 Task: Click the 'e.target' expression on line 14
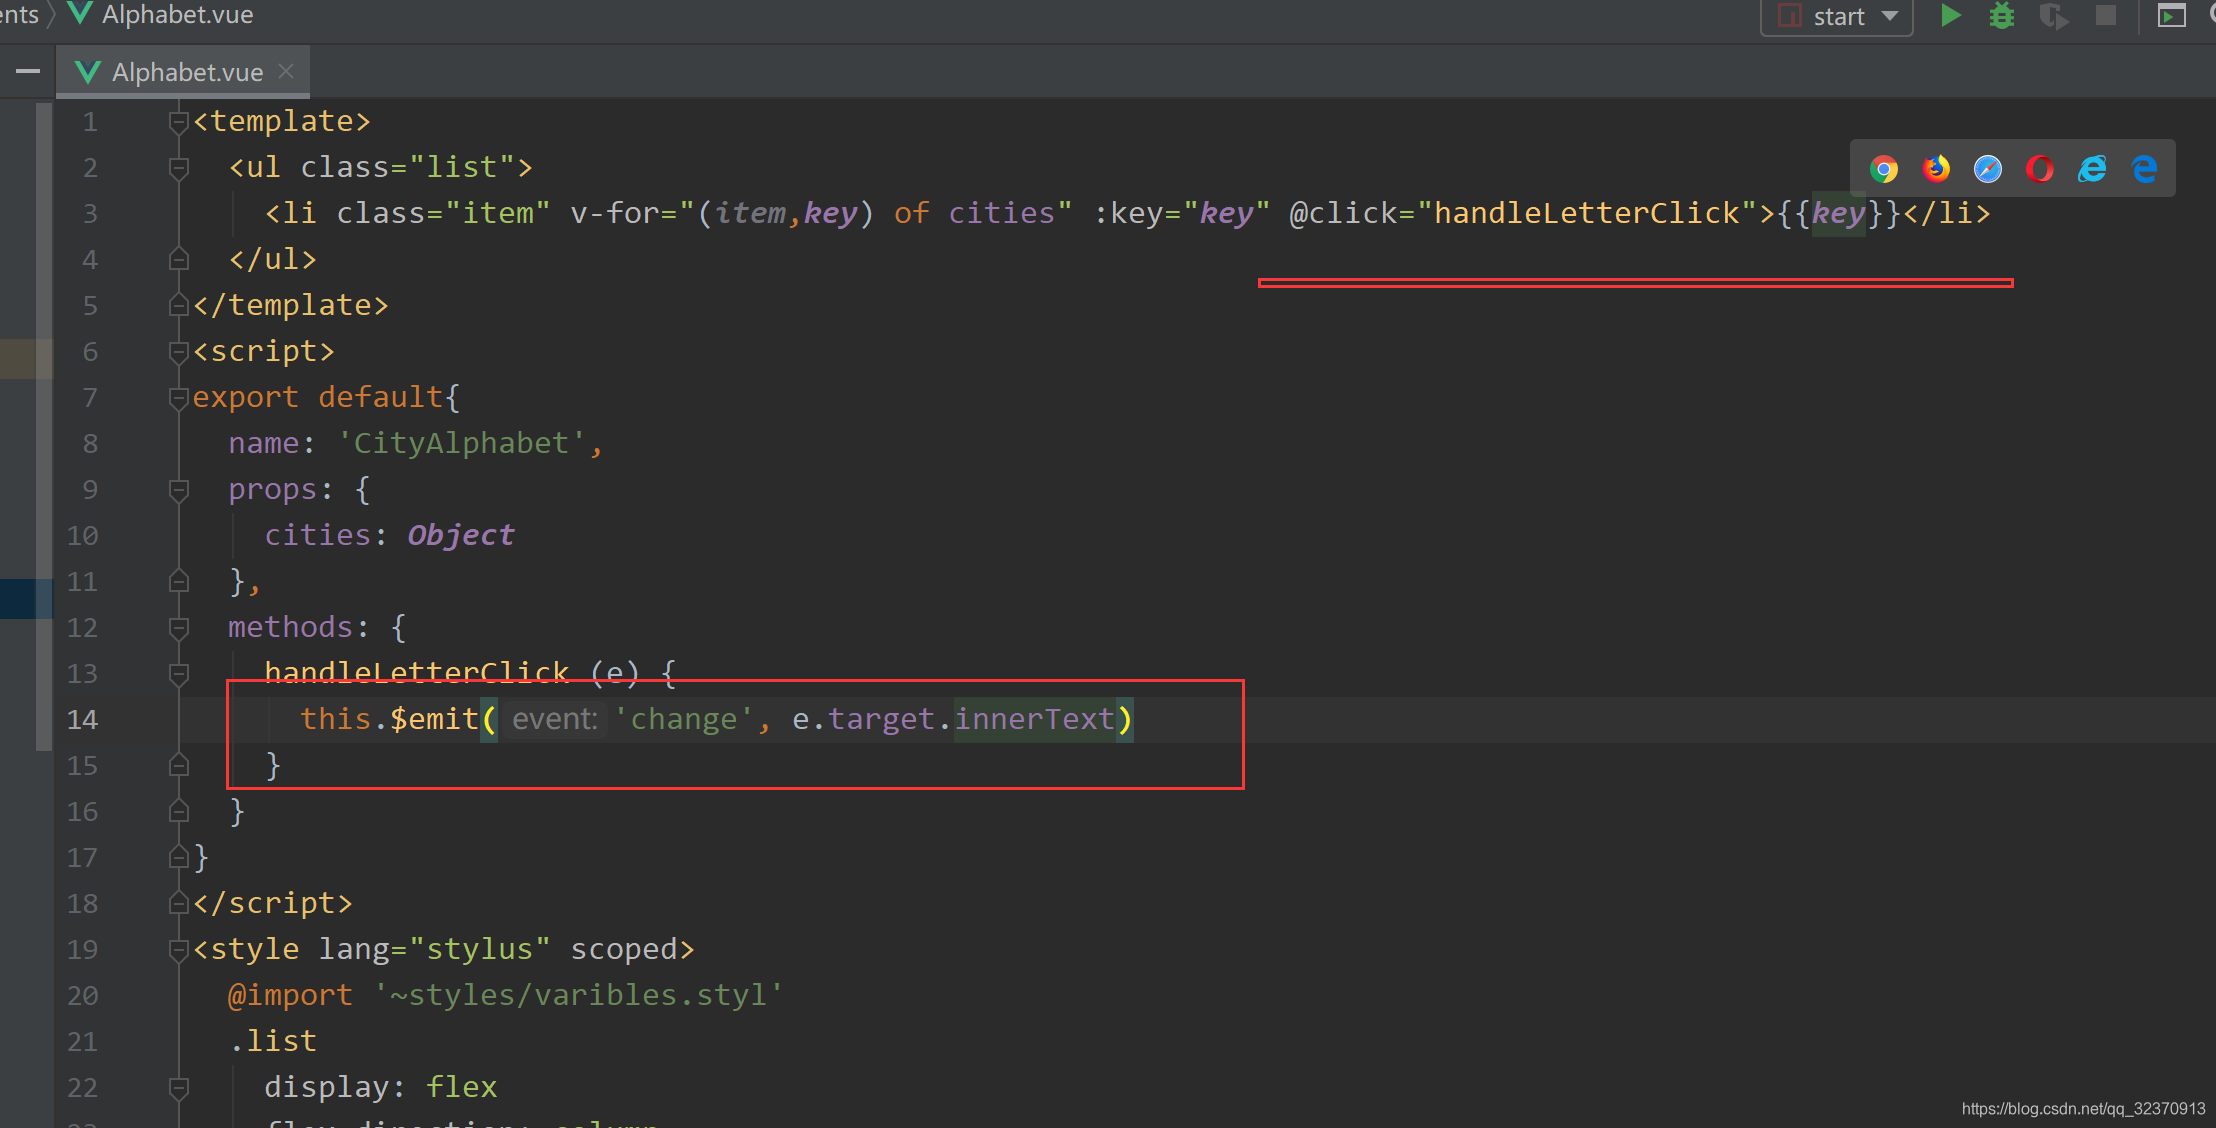(x=863, y=719)
